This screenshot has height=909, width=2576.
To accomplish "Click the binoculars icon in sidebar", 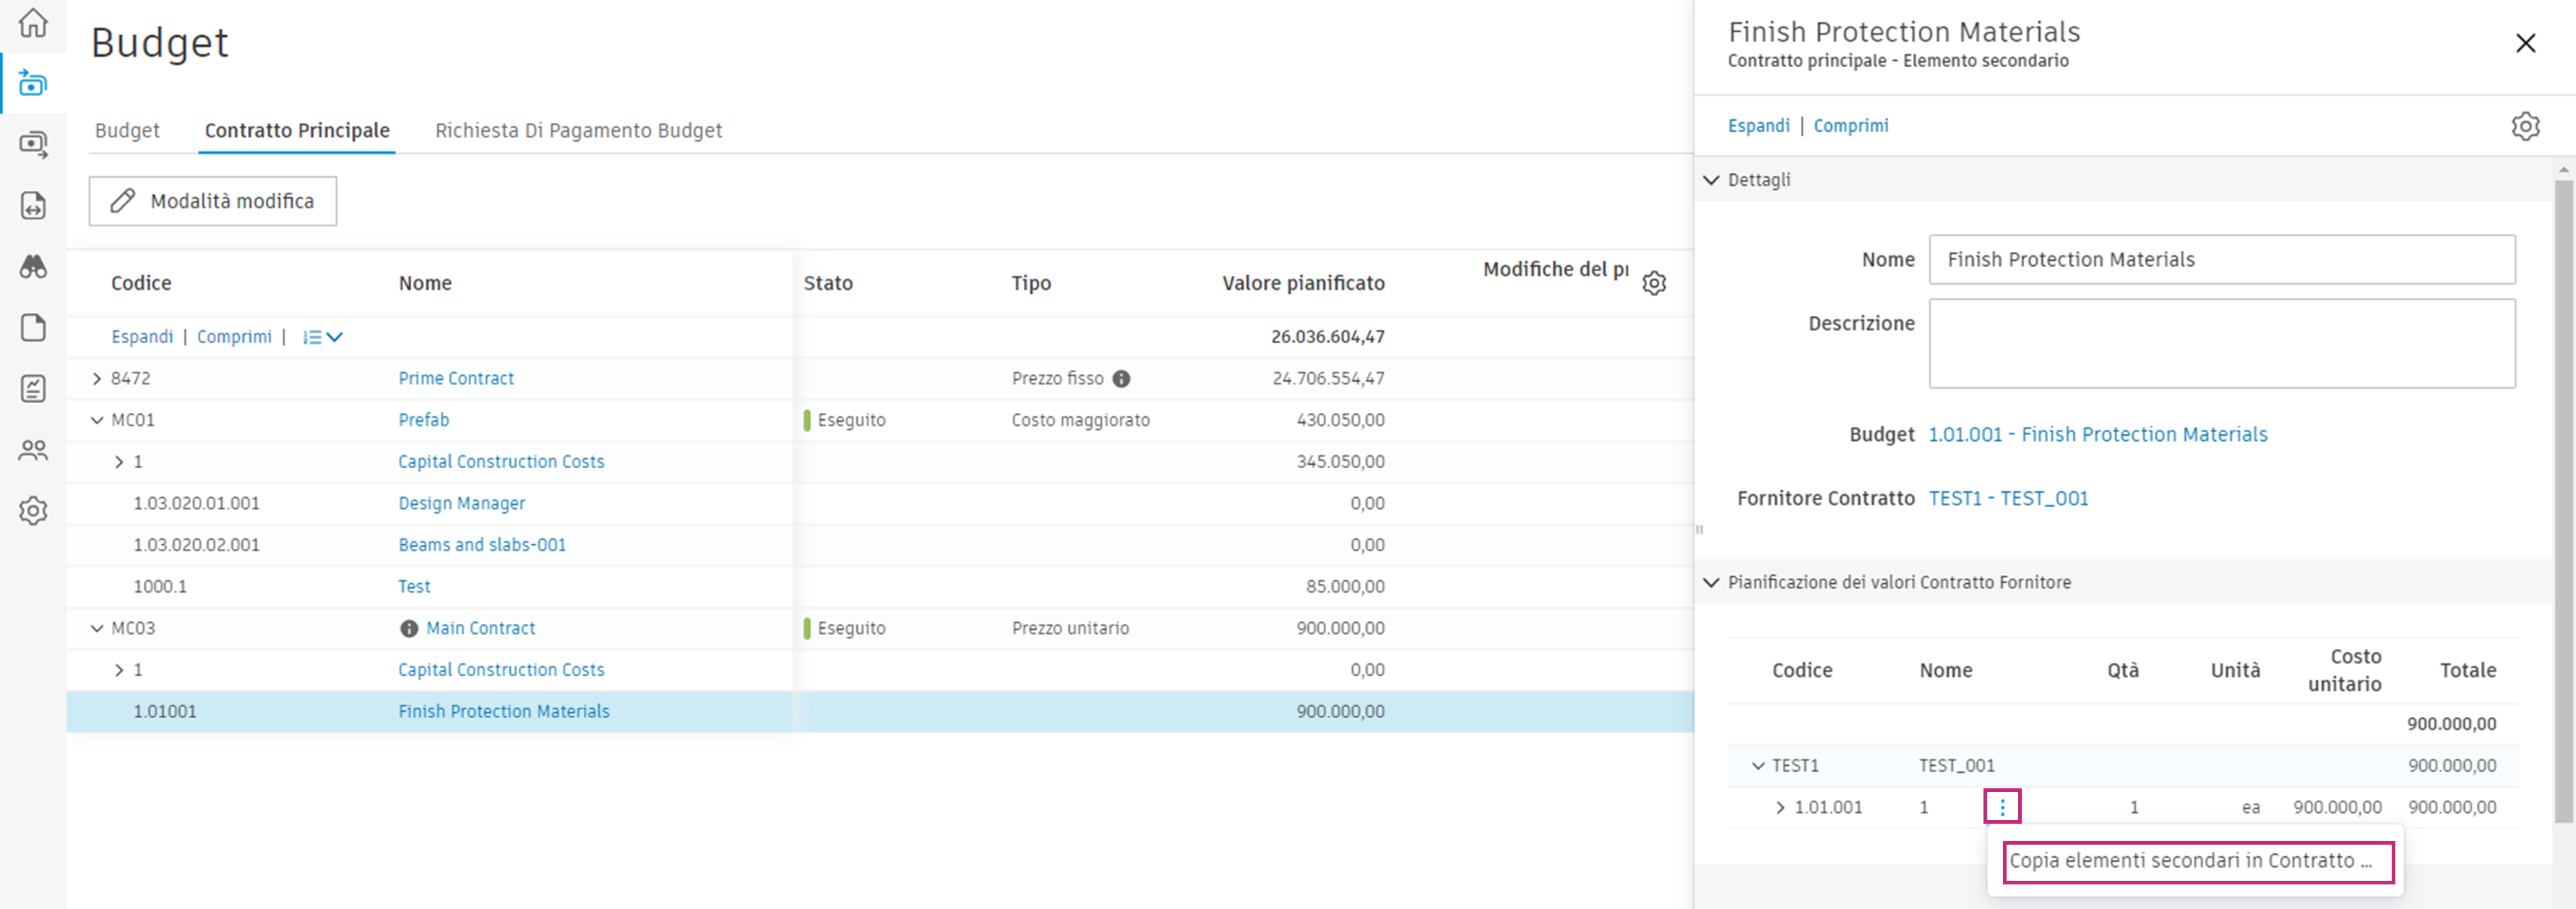I will pyautogui.click(x=33, y=266).
